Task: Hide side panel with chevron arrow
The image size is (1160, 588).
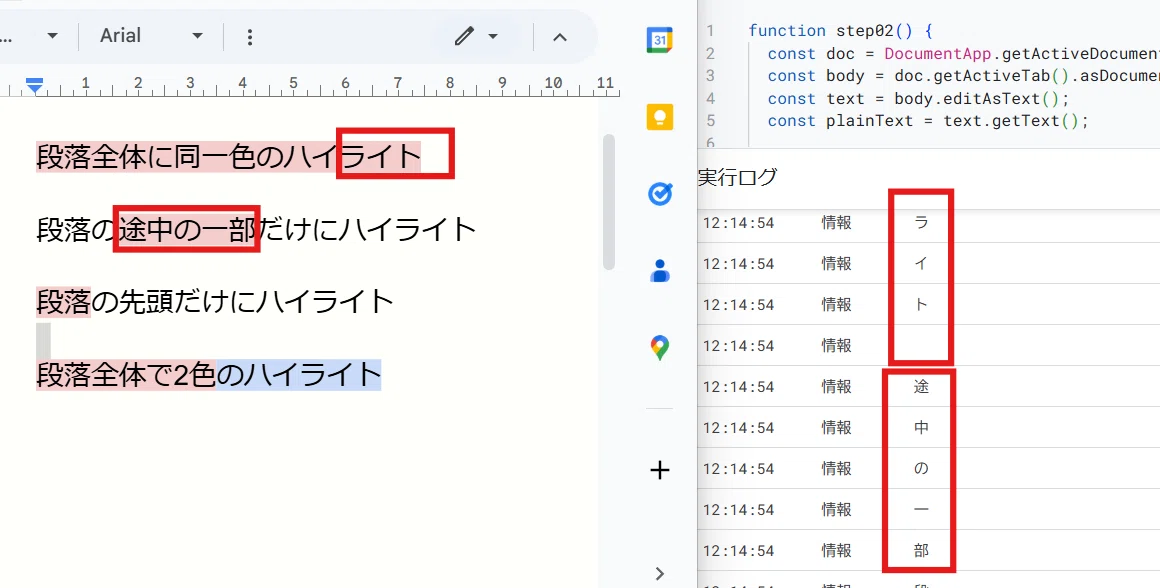Action: point(659,573)
